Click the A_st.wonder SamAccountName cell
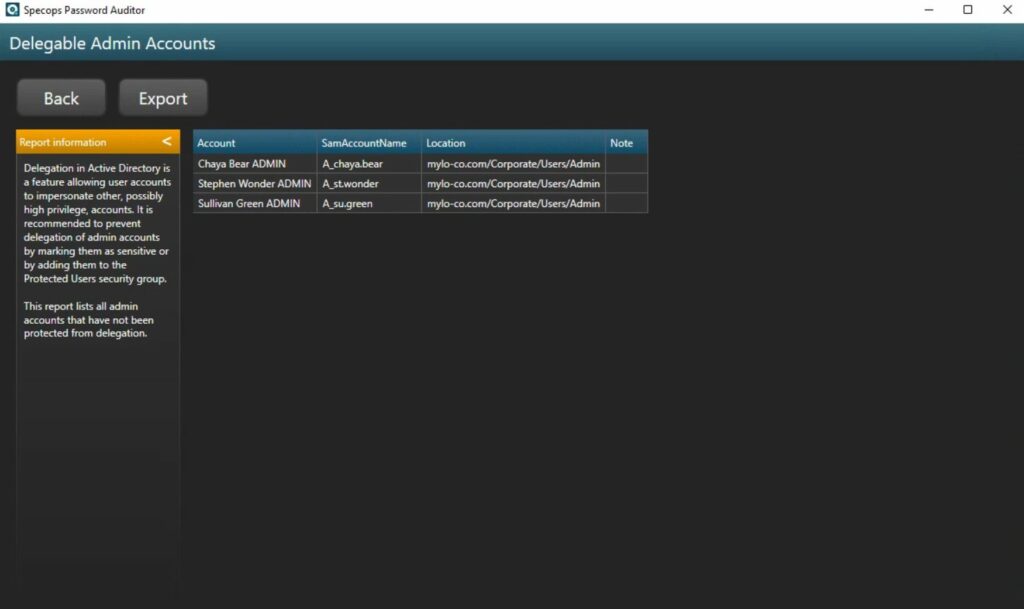1024x609 pixels. [x=369, y=183]
